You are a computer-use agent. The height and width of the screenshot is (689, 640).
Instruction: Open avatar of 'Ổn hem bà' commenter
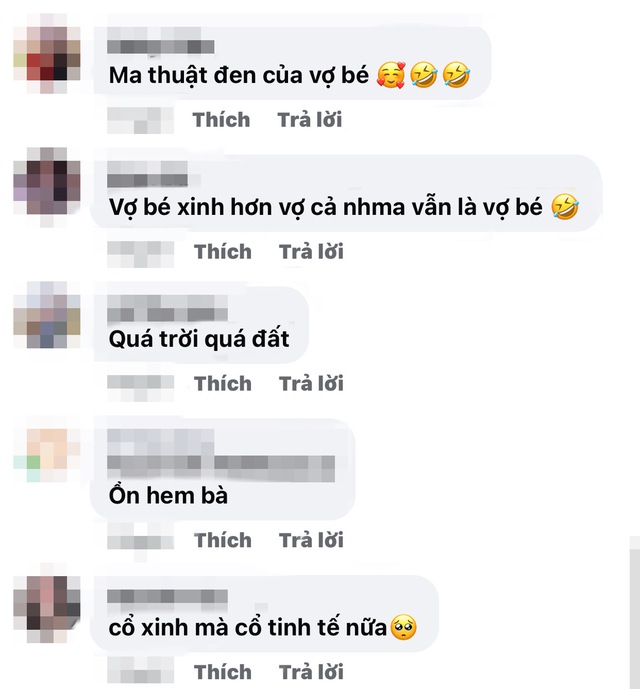click(47, 455)
